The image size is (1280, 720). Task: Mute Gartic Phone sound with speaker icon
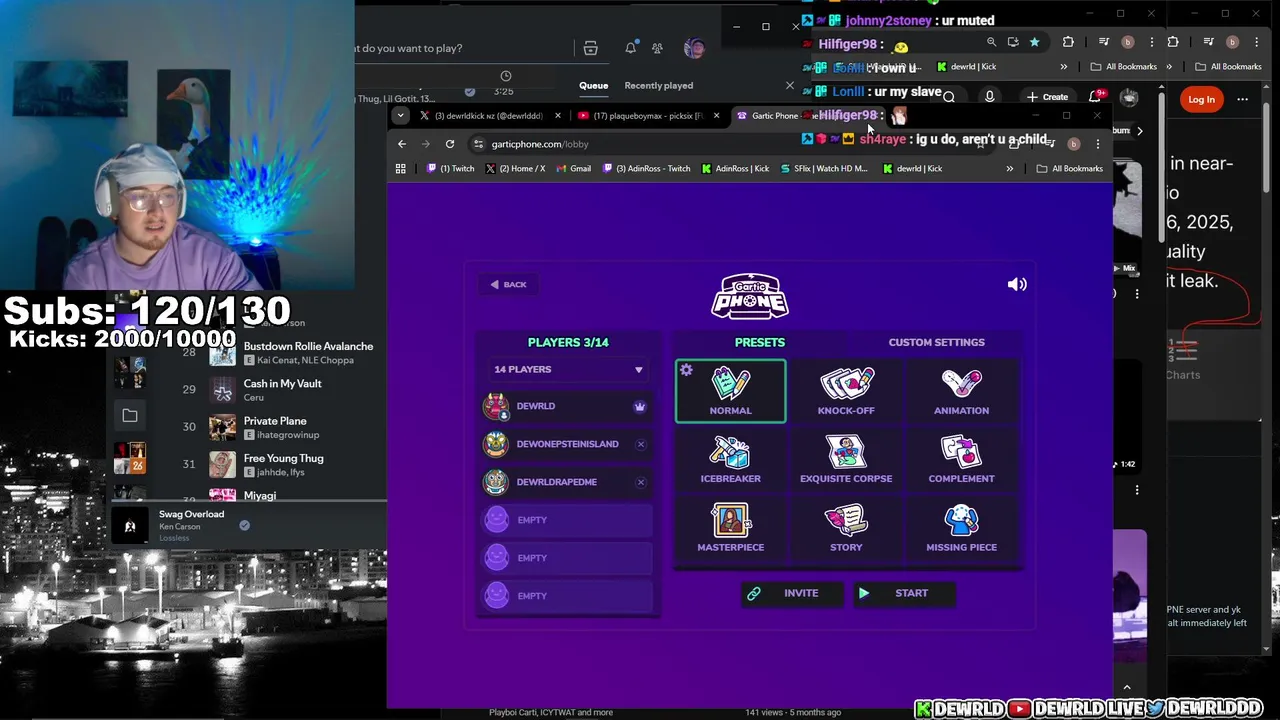pos(1017,284)
